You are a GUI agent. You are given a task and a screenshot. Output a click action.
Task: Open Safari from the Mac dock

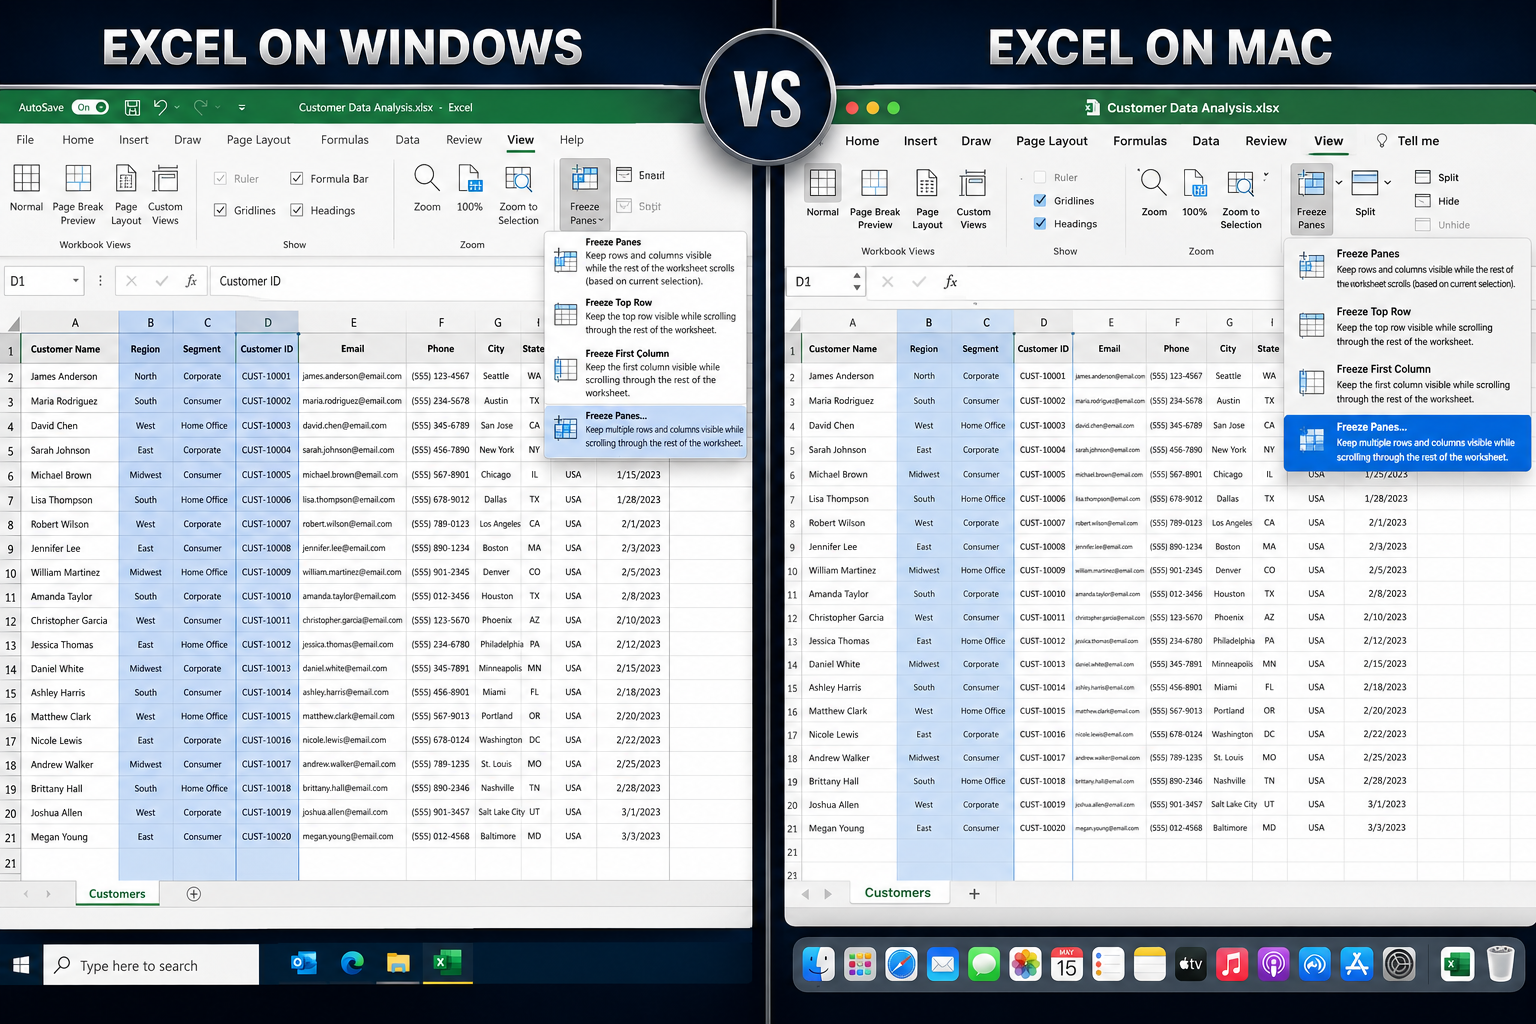tap(901, 964)
